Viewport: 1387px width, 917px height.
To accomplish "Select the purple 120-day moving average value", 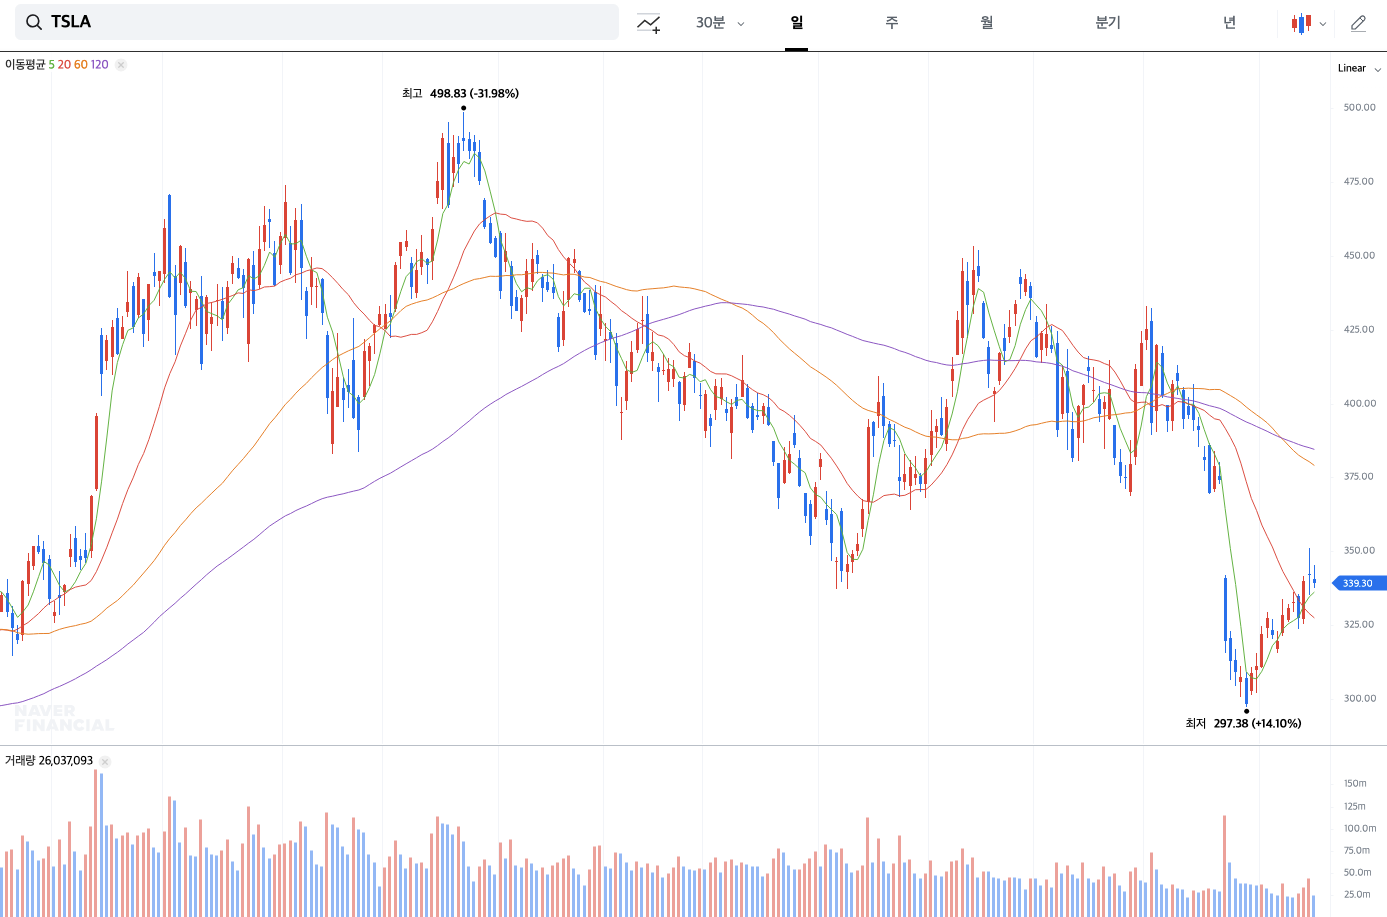I will (x=100, y=65).
